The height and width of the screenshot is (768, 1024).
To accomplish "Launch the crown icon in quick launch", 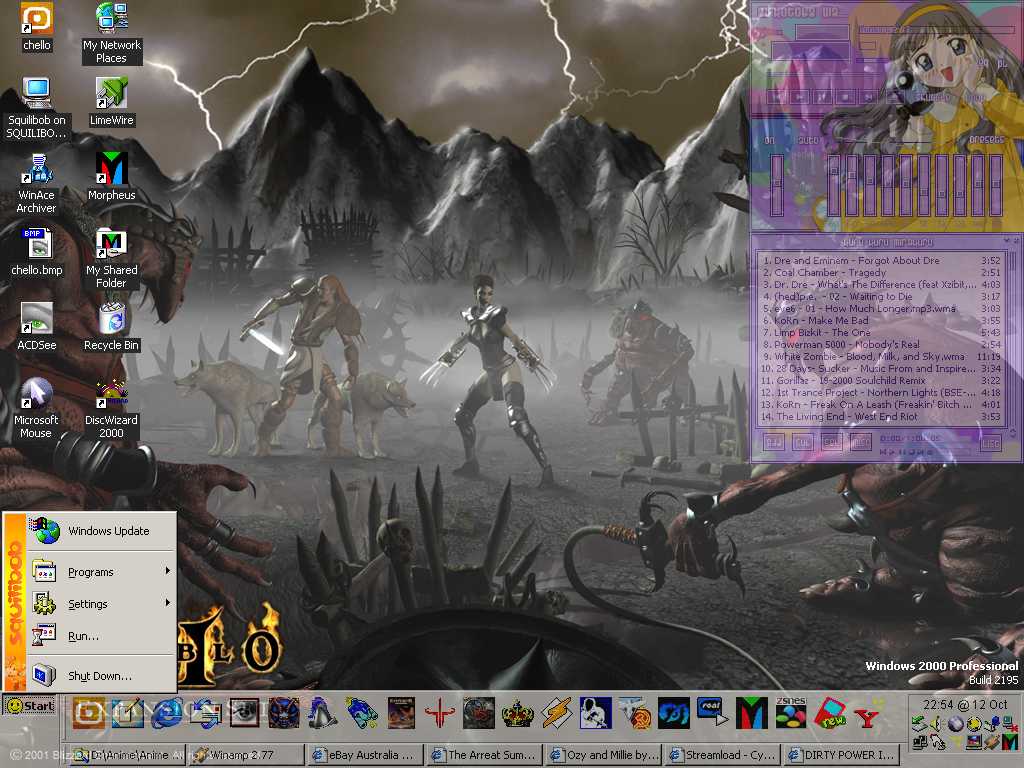I will (x=518, y=712).
